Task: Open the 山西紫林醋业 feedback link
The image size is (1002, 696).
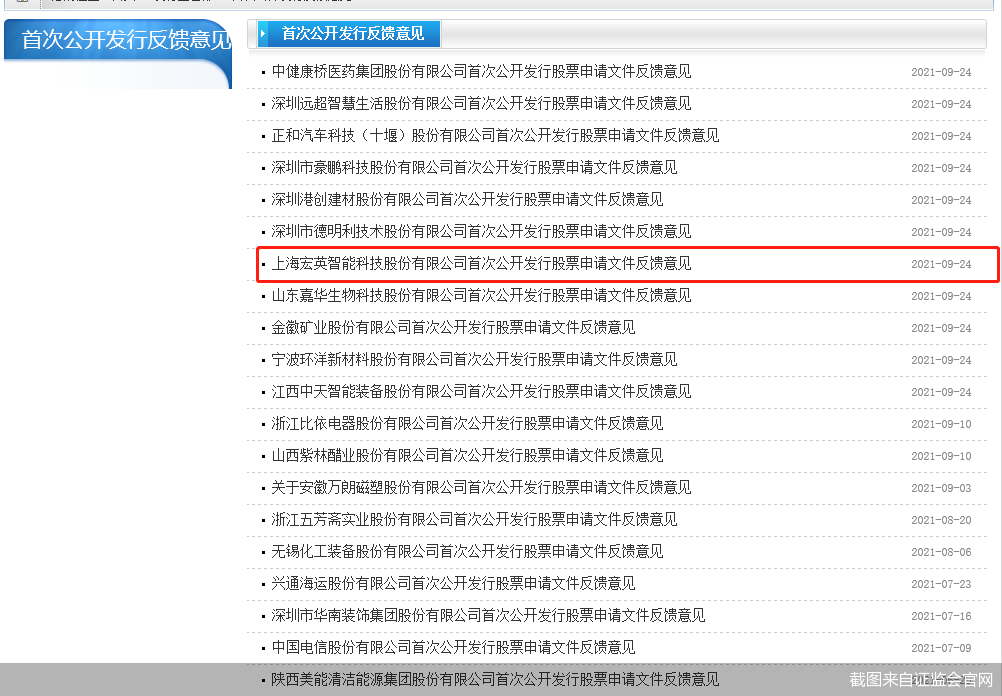Action: [x=467, y=455]
